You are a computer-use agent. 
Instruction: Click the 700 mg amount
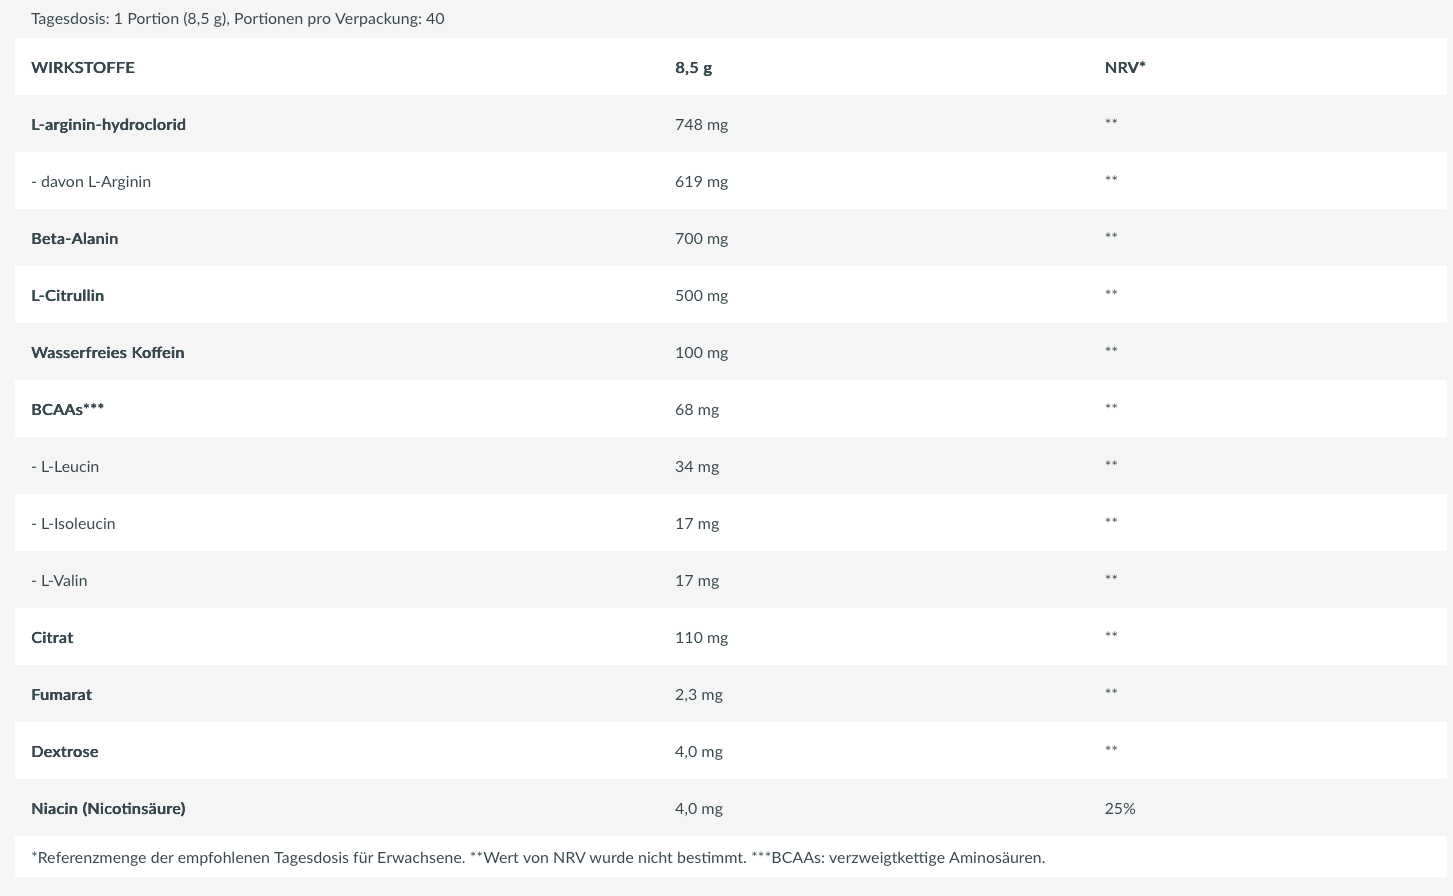click(701, 238)
